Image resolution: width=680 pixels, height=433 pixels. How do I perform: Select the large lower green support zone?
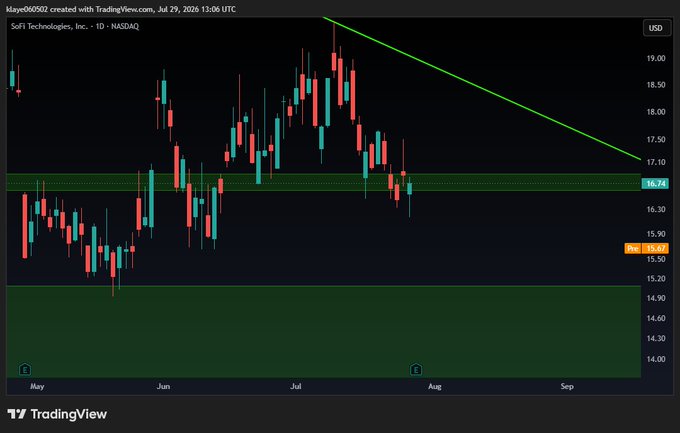pyautogui.click(x=324, y=331)
